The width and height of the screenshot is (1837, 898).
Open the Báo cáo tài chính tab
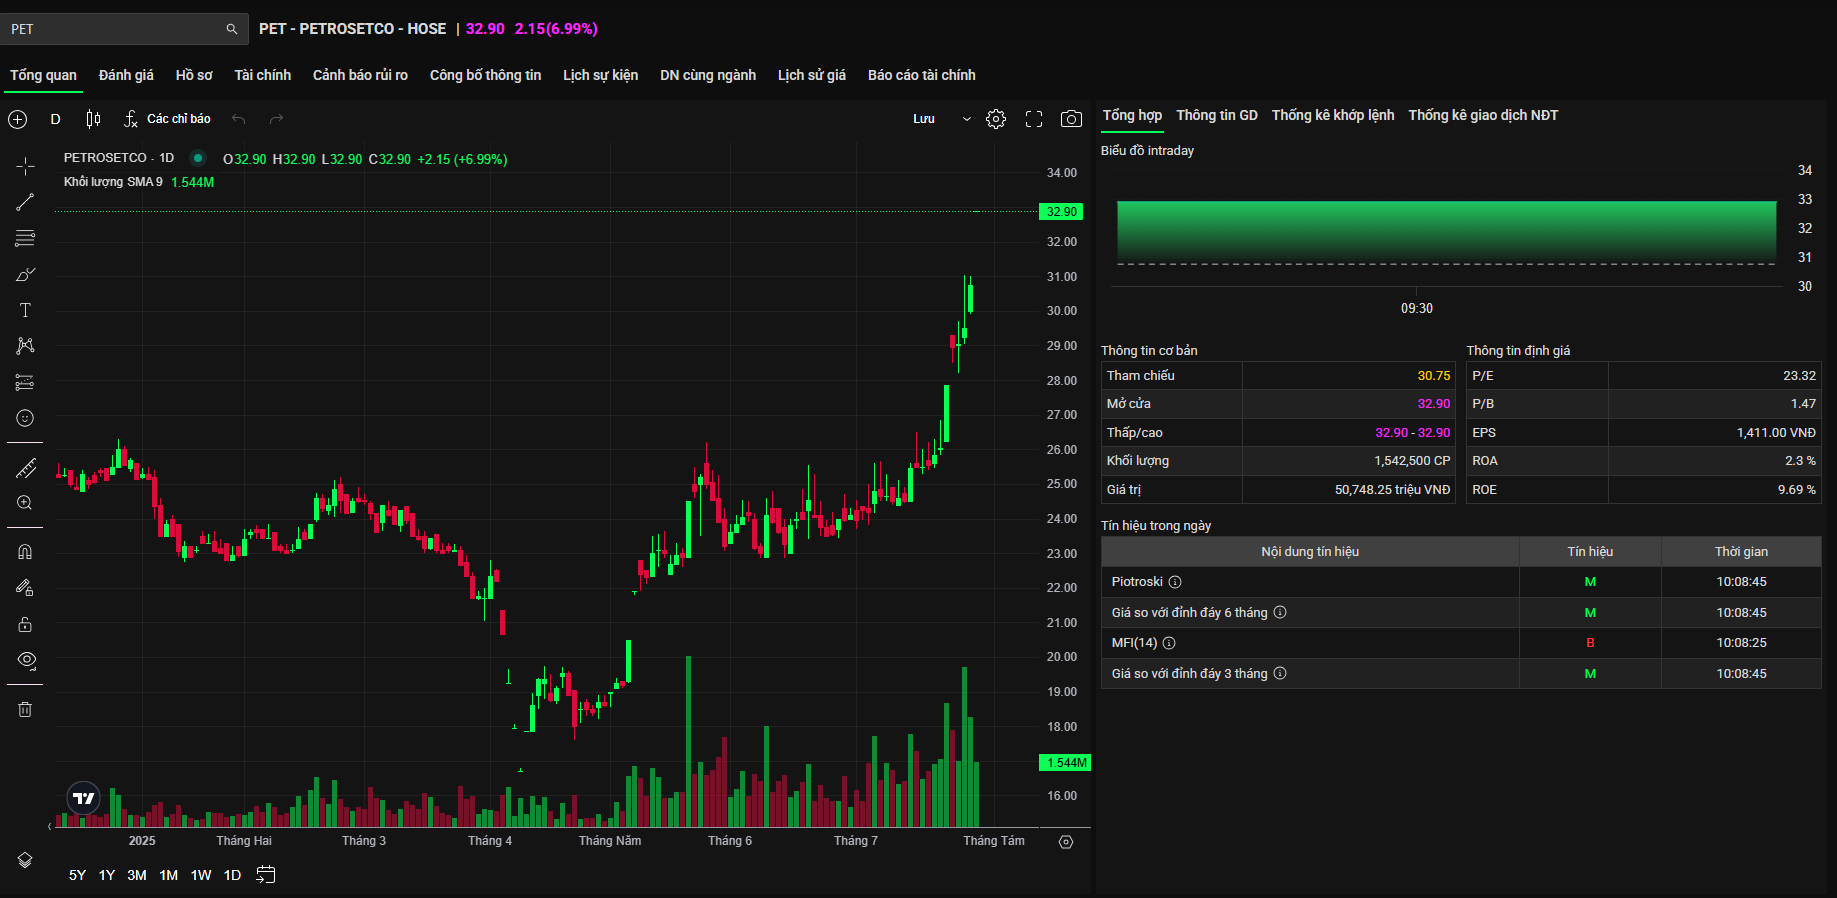922,75
